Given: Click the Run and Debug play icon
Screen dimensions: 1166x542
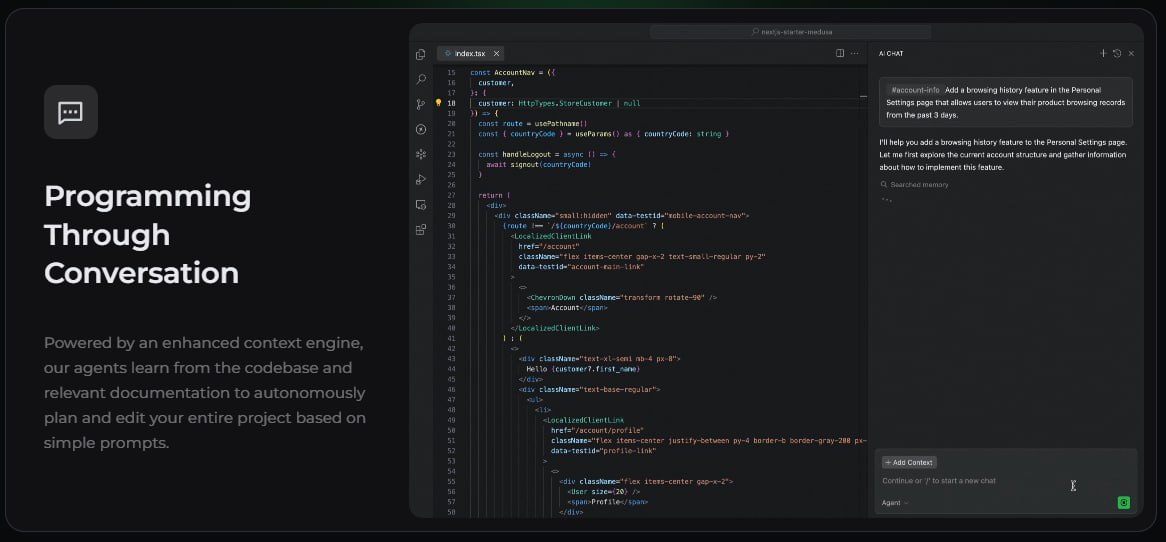Looking at the screenshot, I should [x=421, y=179].
